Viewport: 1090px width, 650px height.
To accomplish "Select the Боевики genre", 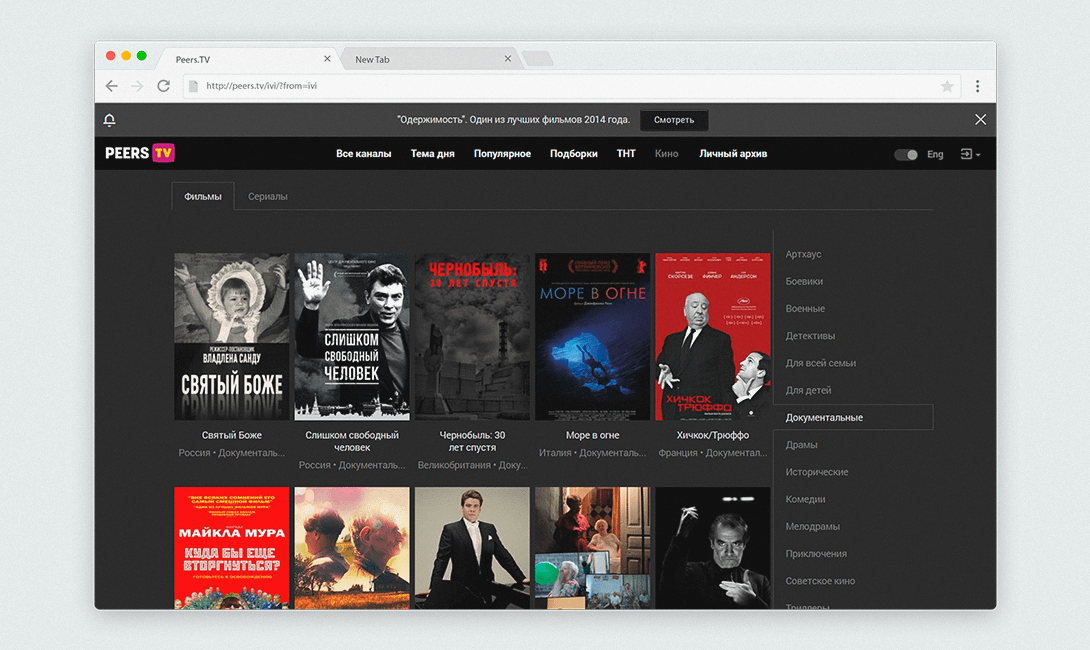I will [804, 281].
